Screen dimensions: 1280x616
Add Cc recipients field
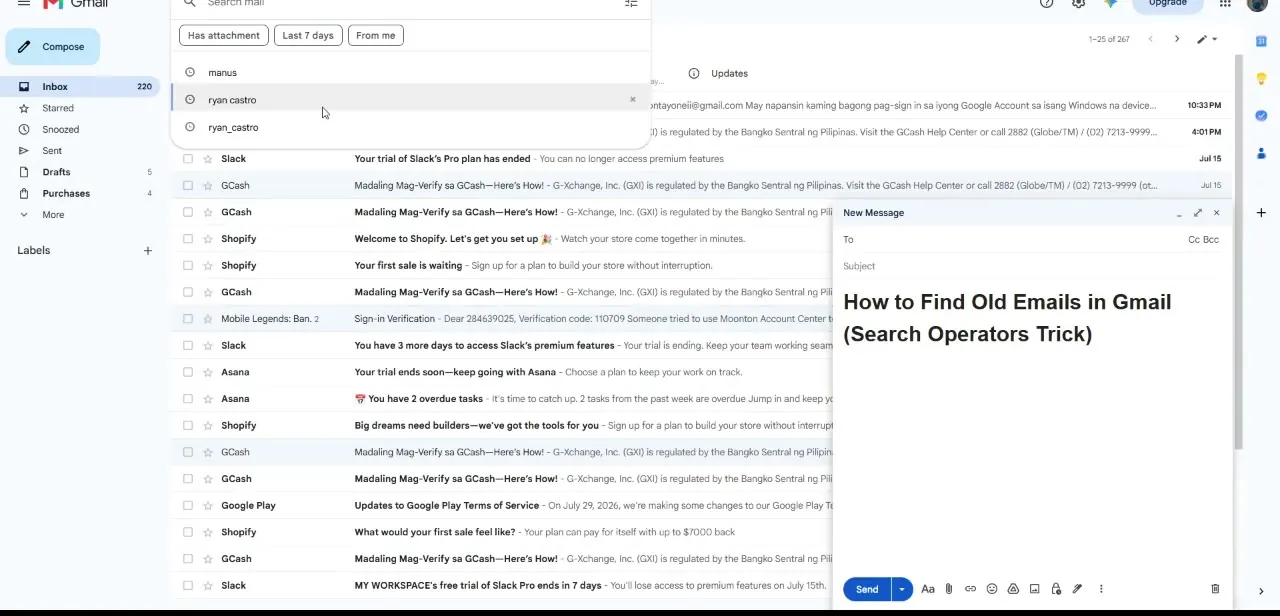[x=1194, y=240]
